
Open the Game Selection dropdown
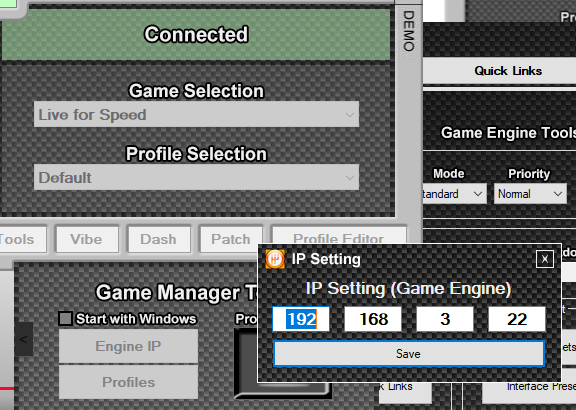(x=196, y=115)
